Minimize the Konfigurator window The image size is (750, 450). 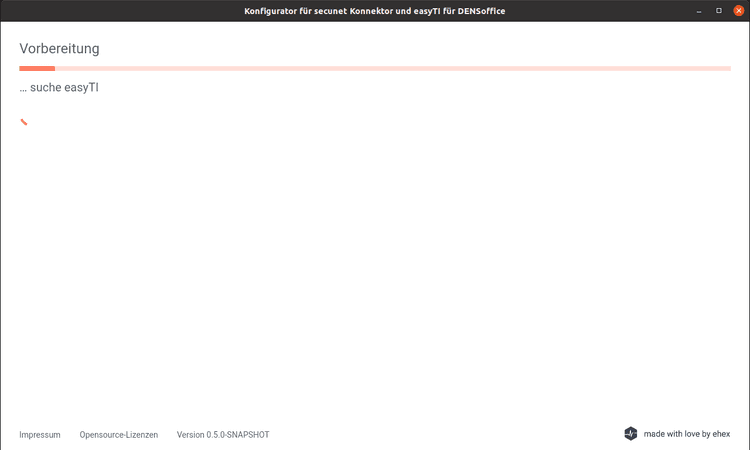pyautogui.click(x=699, y=10)
